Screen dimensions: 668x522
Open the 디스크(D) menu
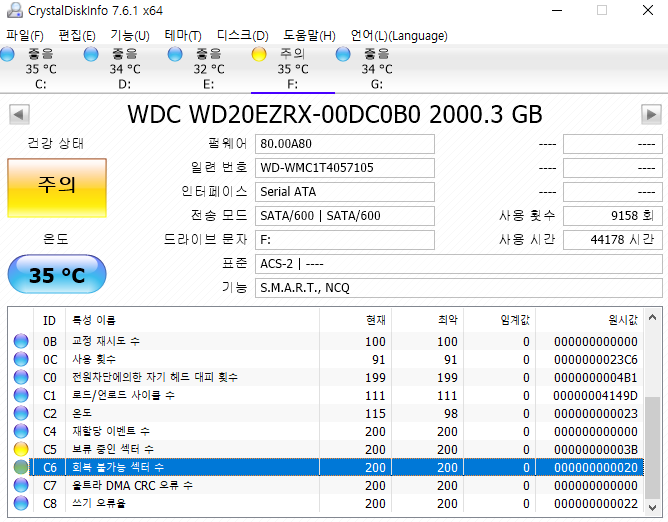pos(242,35)
